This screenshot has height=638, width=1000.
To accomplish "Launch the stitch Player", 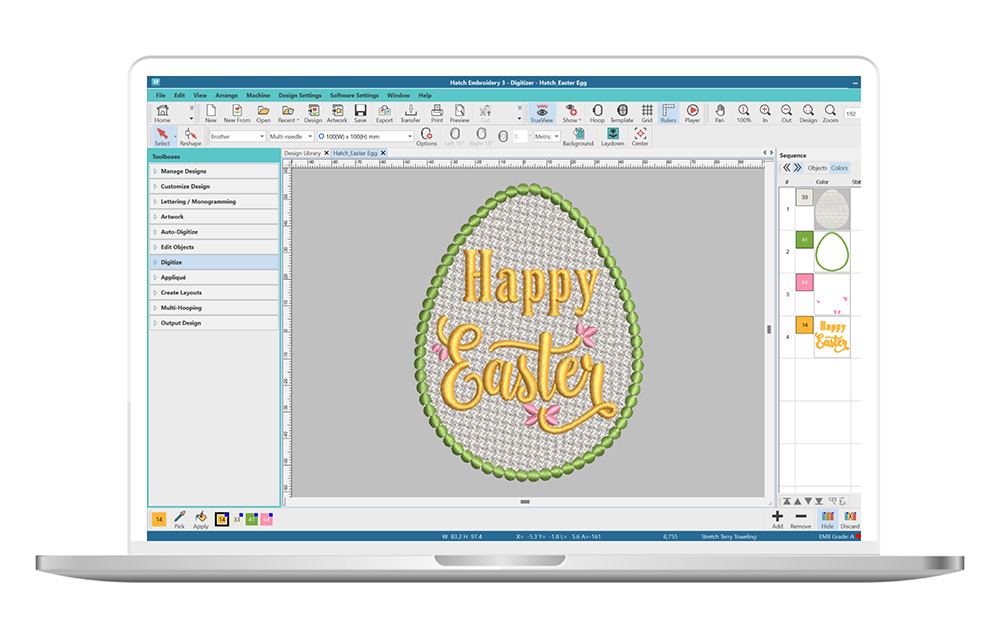I will (x=692, y=111).
